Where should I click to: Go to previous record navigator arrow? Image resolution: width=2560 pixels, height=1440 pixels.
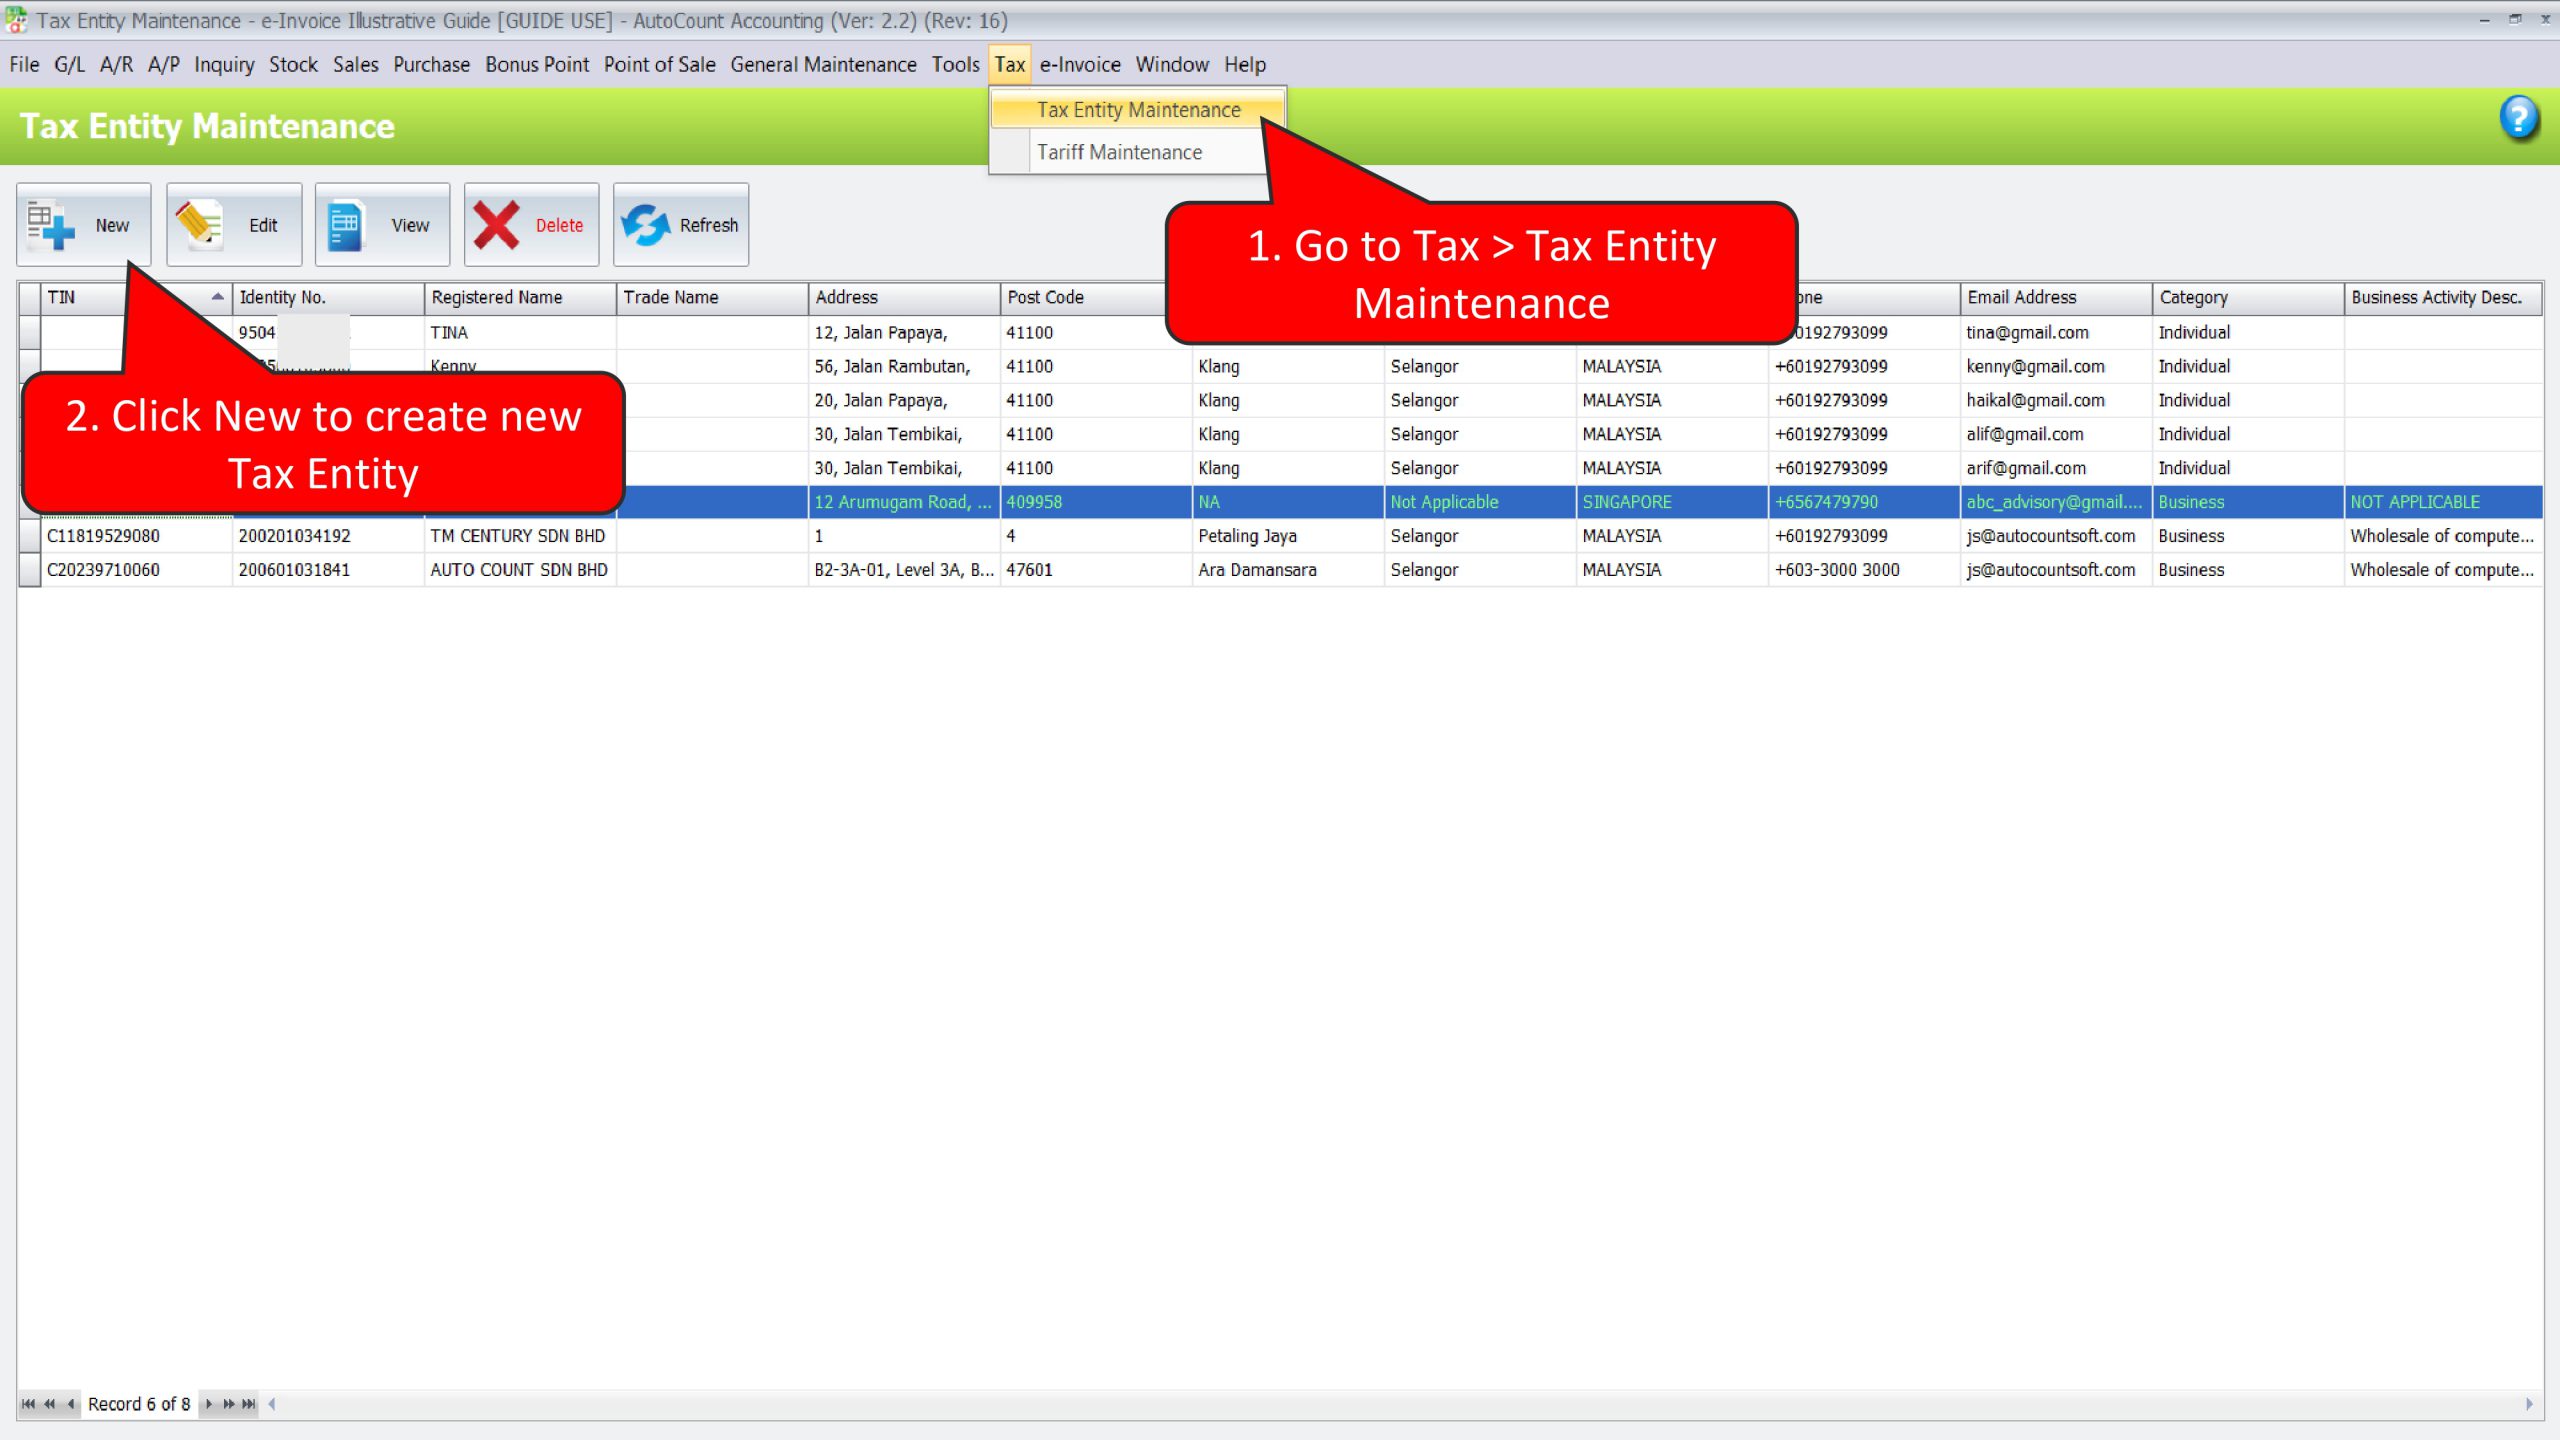coord(70,1404)
